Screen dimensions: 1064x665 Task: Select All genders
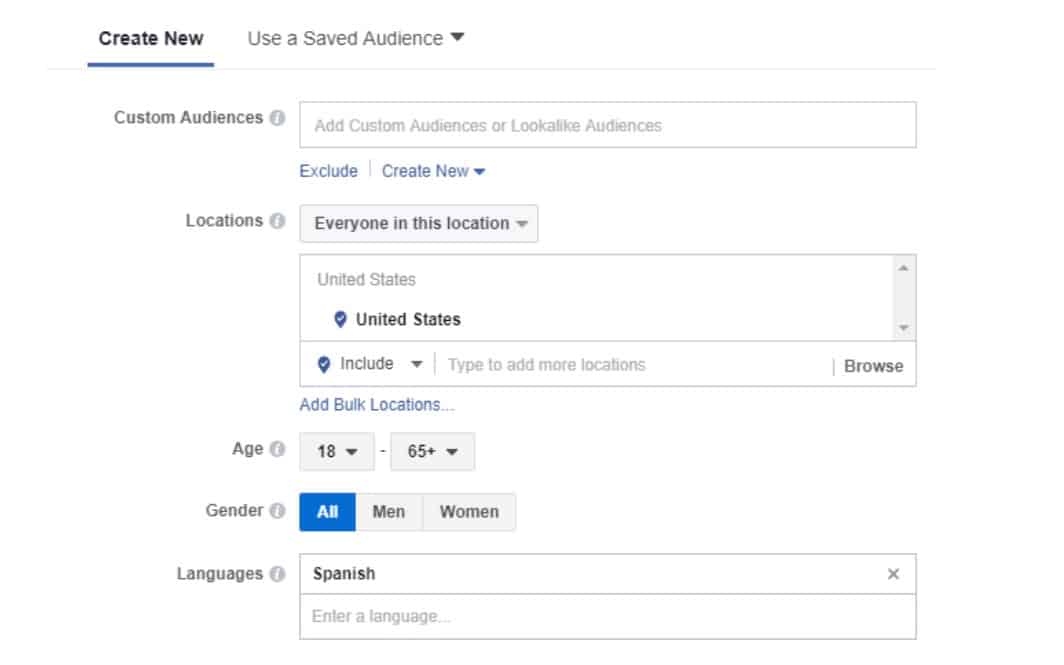[327, 512]
